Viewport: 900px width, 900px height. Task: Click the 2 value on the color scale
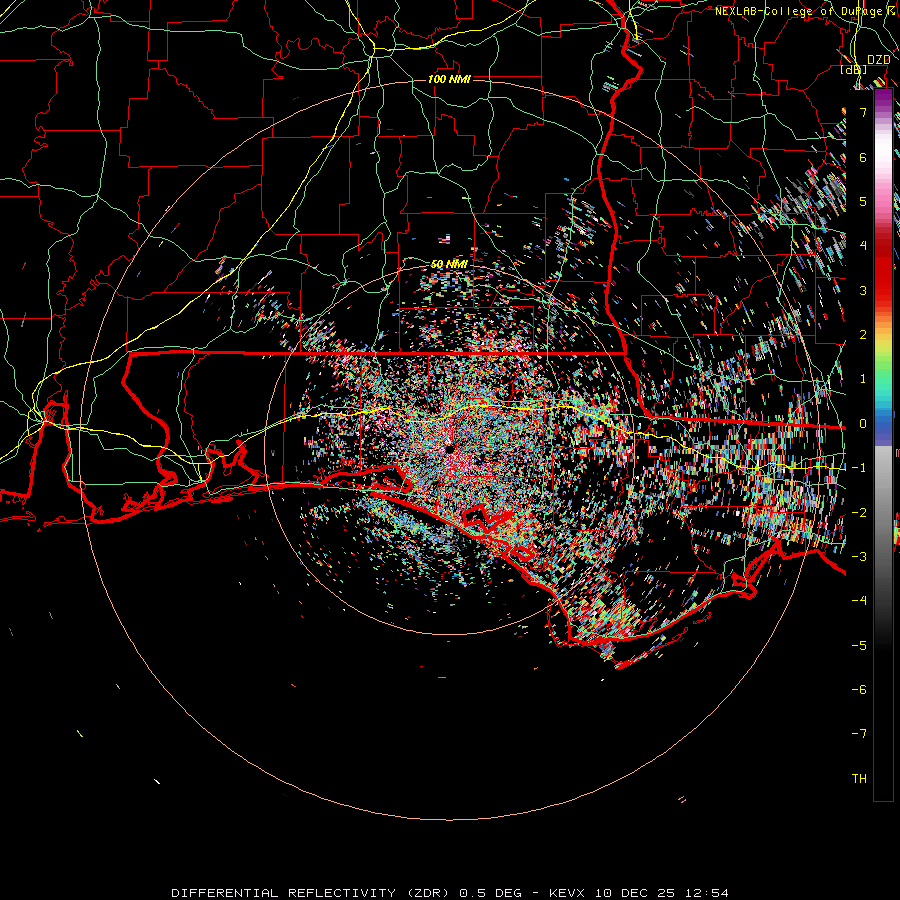click(x=863, y=335)
